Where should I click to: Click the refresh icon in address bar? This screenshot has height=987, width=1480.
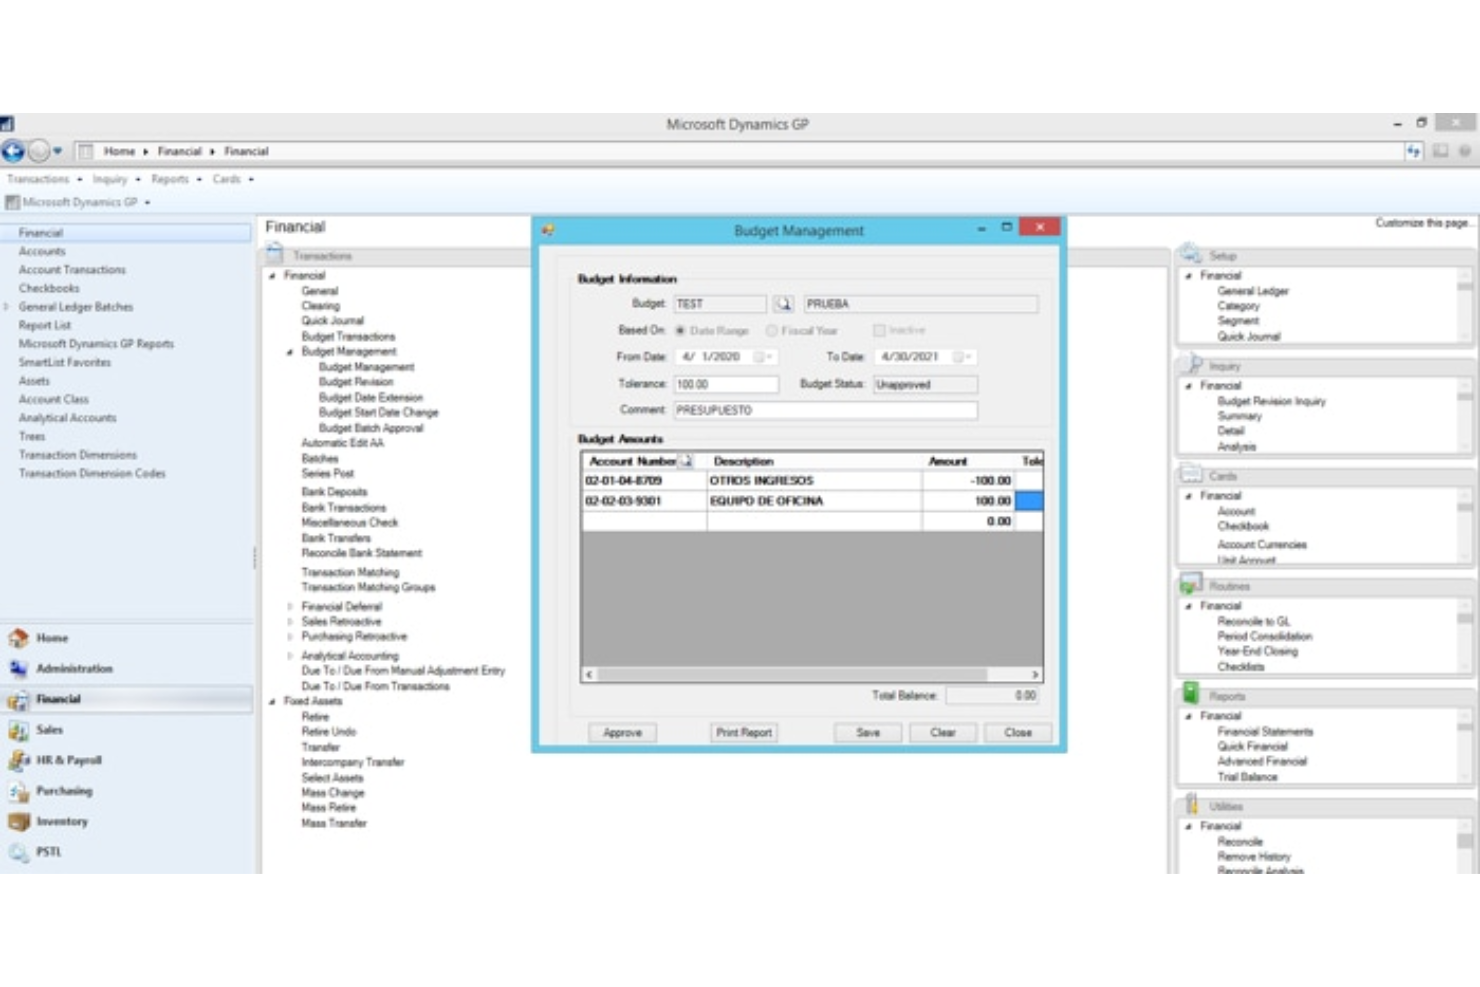(1413, 151)
